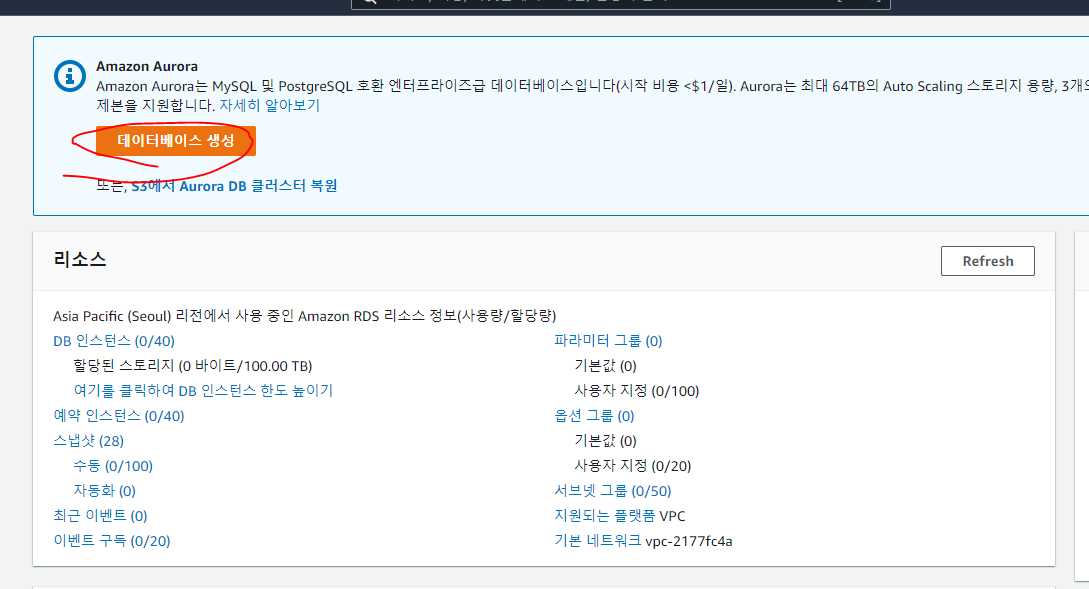Open 자동화 (0) snapshots link

point(105,491)
